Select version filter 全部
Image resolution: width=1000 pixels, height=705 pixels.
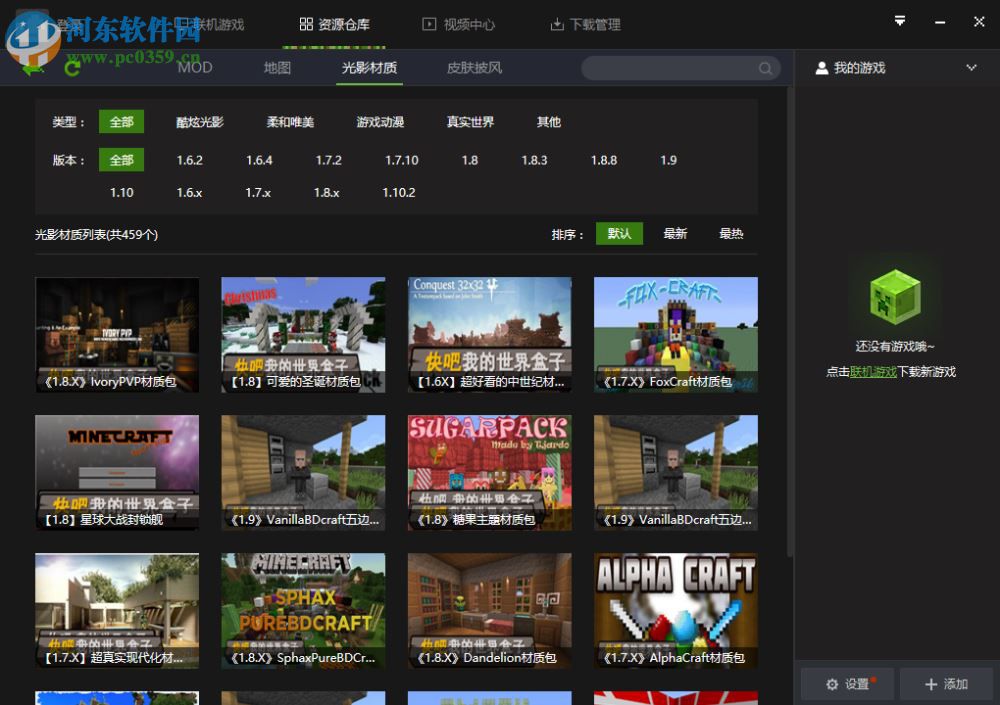click(x=121, y=160)
